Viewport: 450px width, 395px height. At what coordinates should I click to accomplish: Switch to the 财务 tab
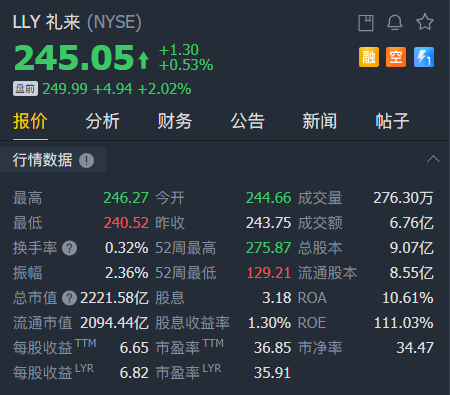point(175,121)
